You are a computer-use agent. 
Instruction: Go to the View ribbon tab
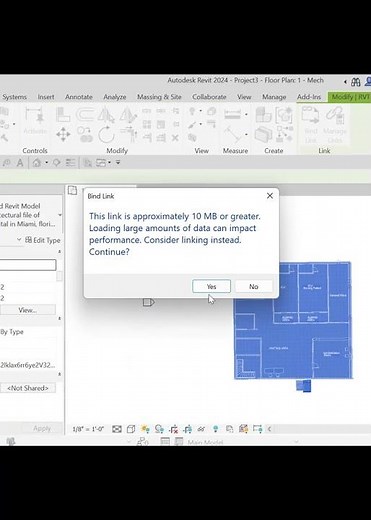click(244, 97)
